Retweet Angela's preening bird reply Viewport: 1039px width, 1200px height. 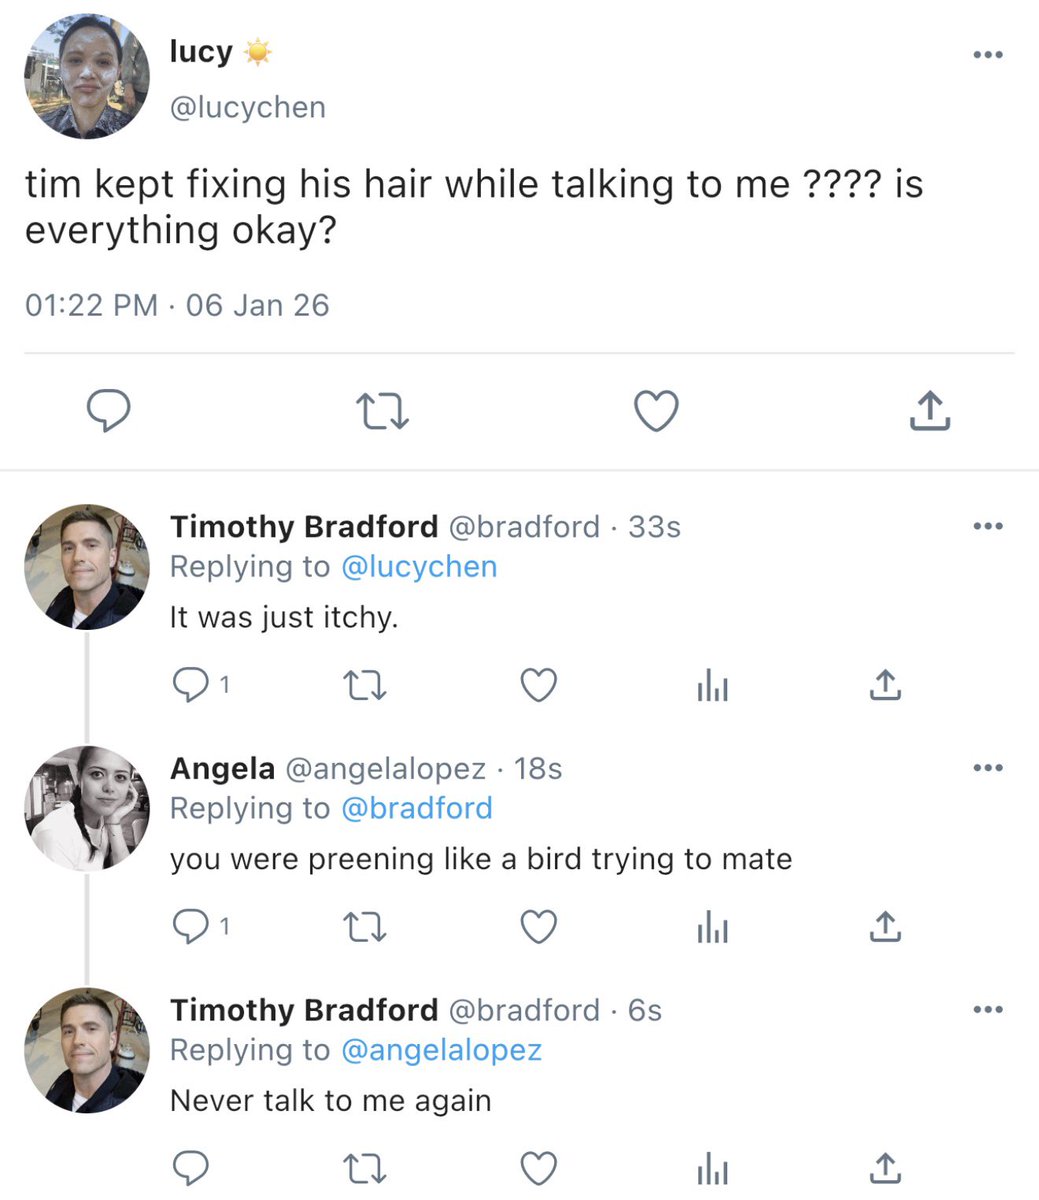point(364,928)
